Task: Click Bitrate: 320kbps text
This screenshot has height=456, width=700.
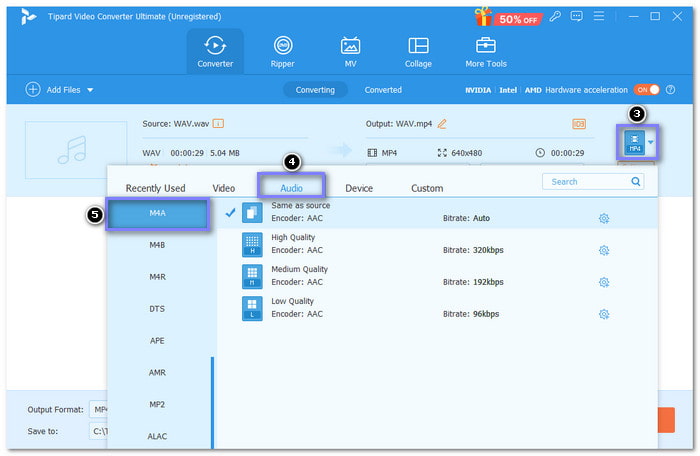Action: [473, 250]
